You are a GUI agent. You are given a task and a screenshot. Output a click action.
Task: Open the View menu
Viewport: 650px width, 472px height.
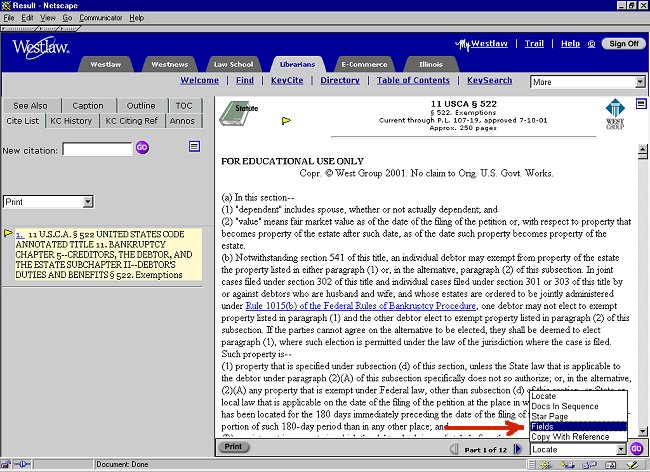point(48,18)
